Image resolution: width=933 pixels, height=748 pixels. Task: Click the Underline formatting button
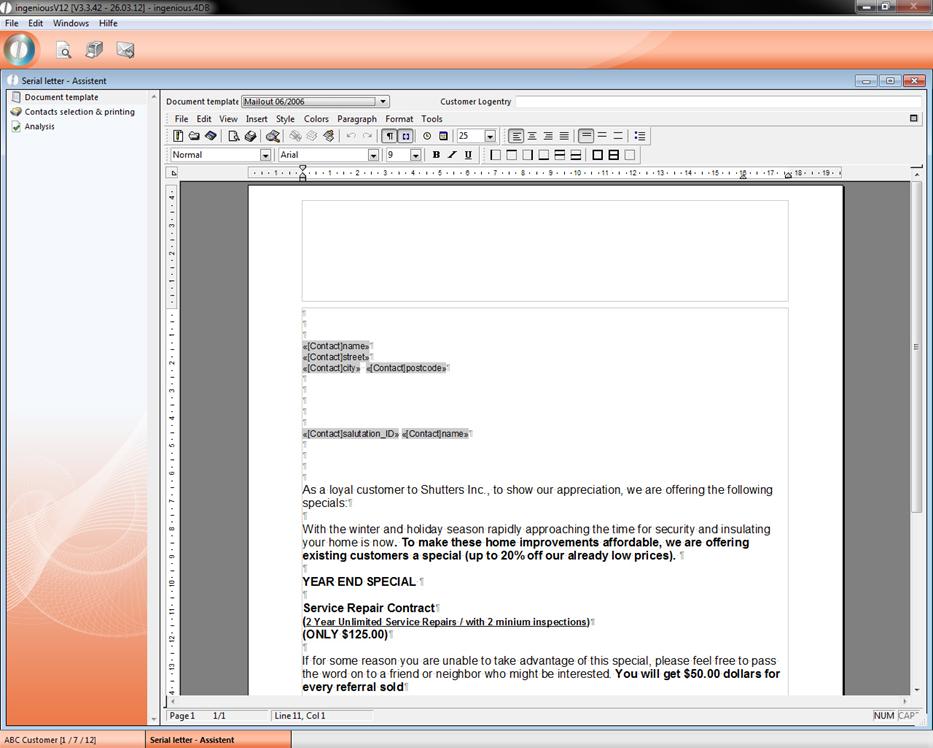(468, 155)
